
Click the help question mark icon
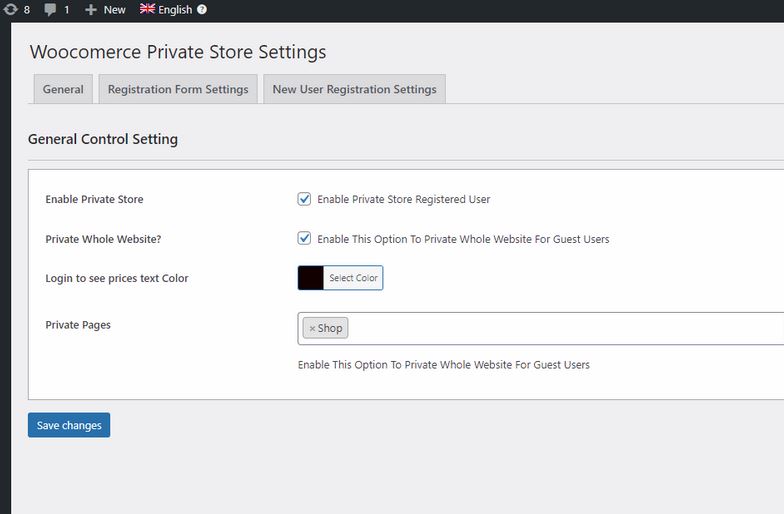(x=202, y=9)
